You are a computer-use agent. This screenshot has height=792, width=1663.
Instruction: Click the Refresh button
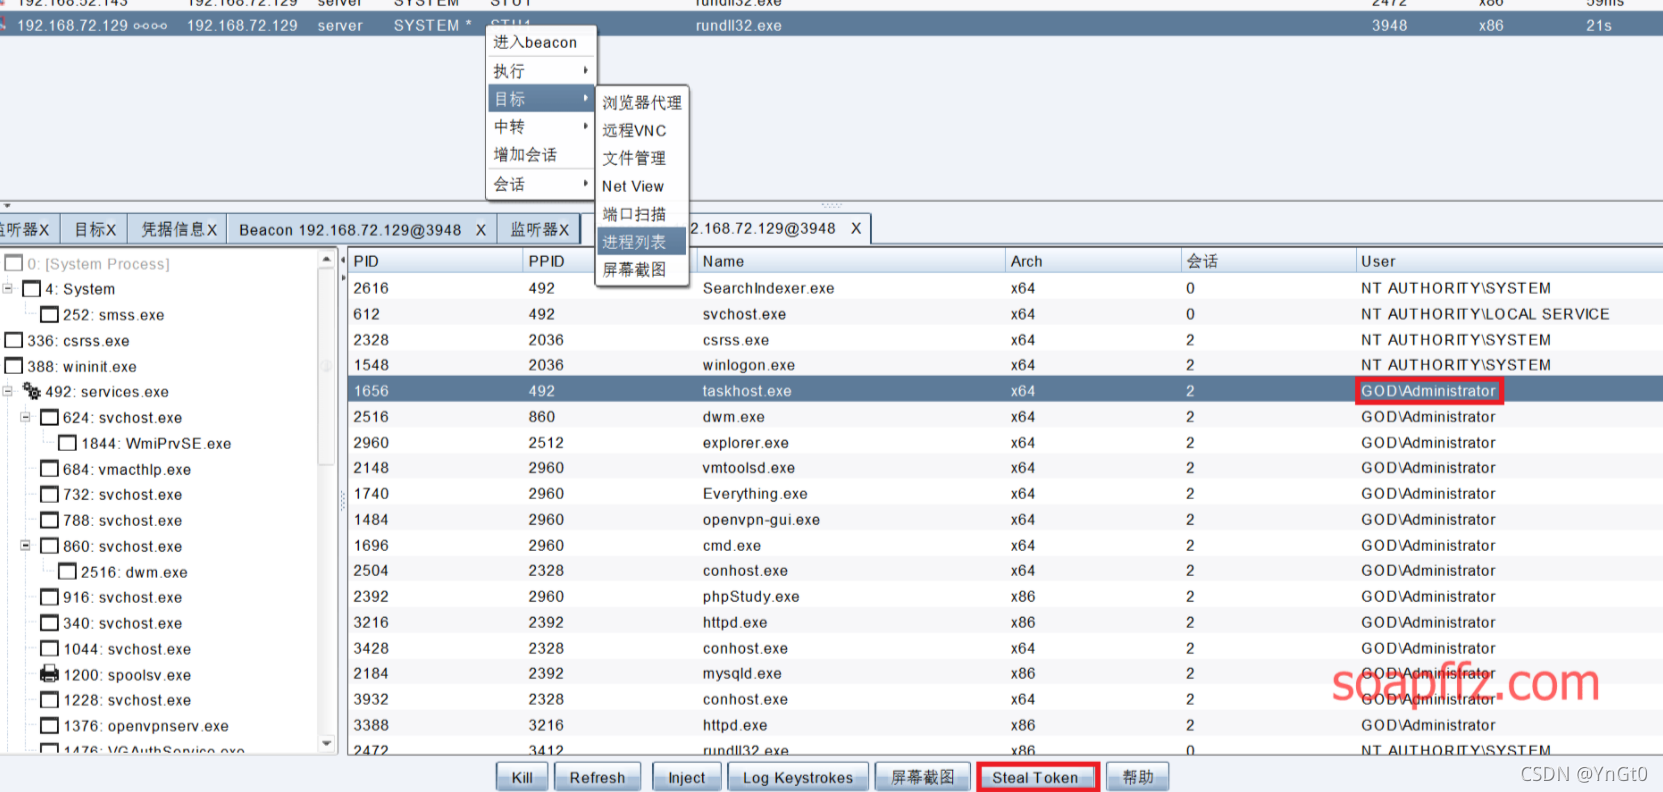tap(597, 777)
